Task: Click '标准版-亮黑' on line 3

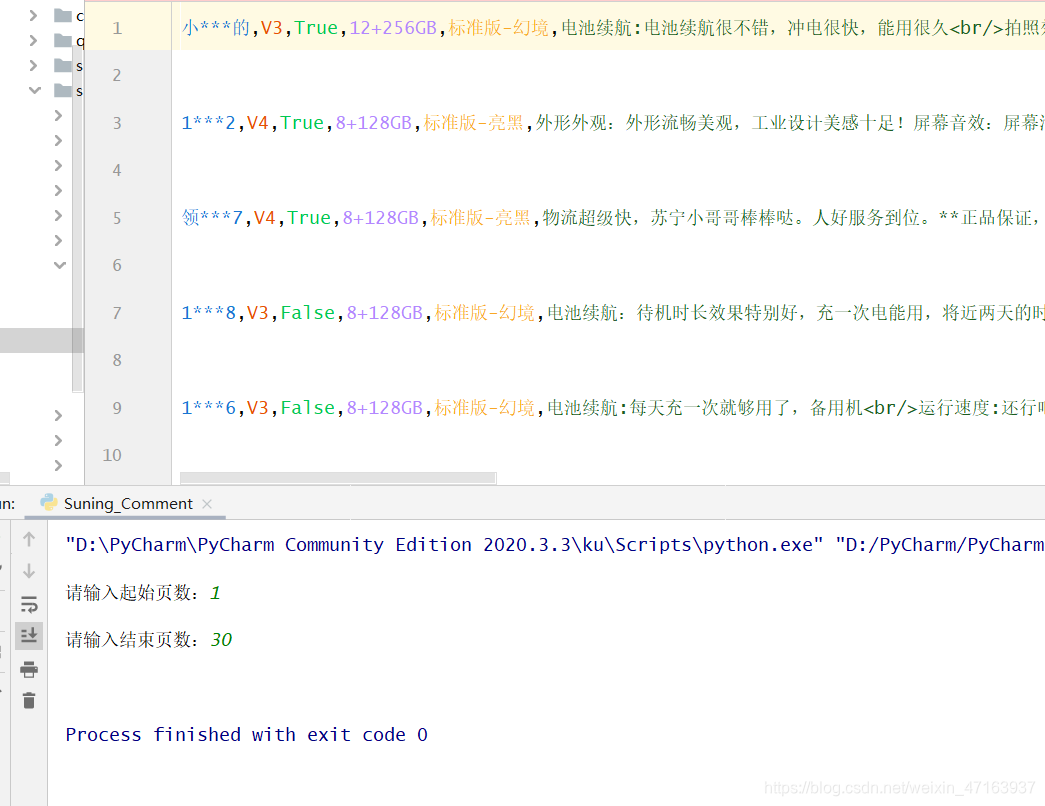Action: pyautogui.click(x=473, y=123)
